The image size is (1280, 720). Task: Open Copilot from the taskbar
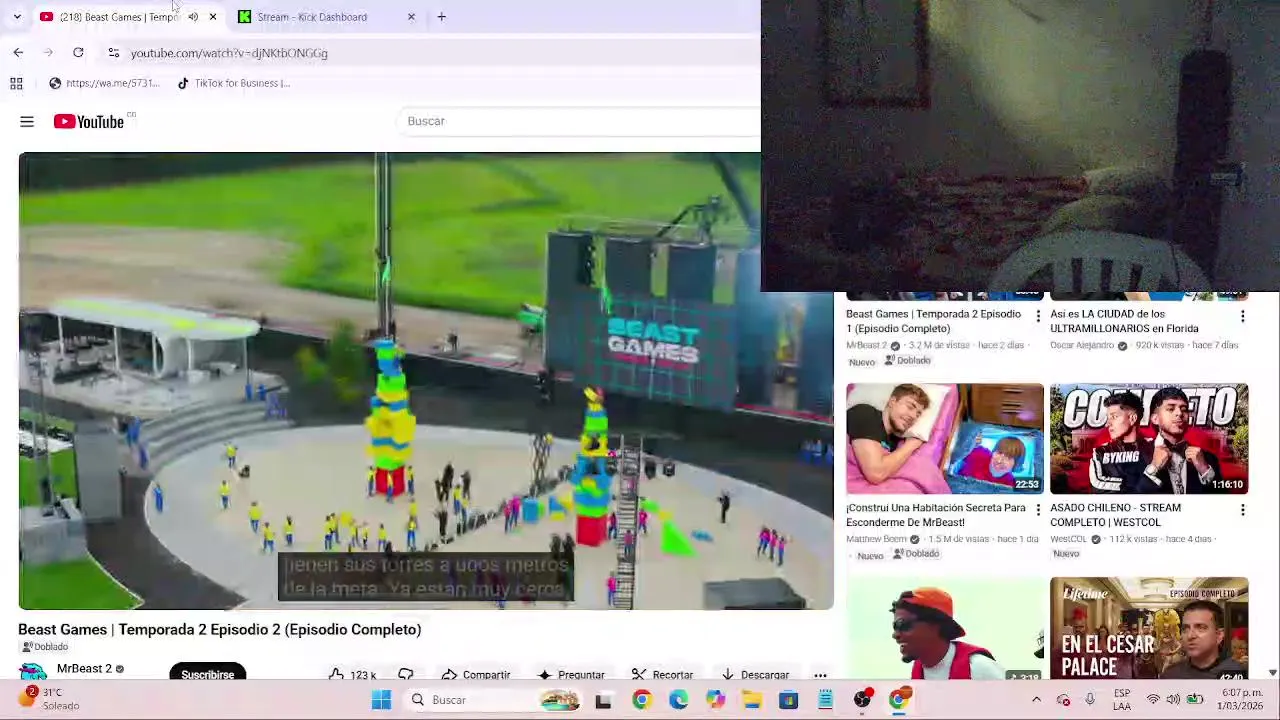point(715,700)
